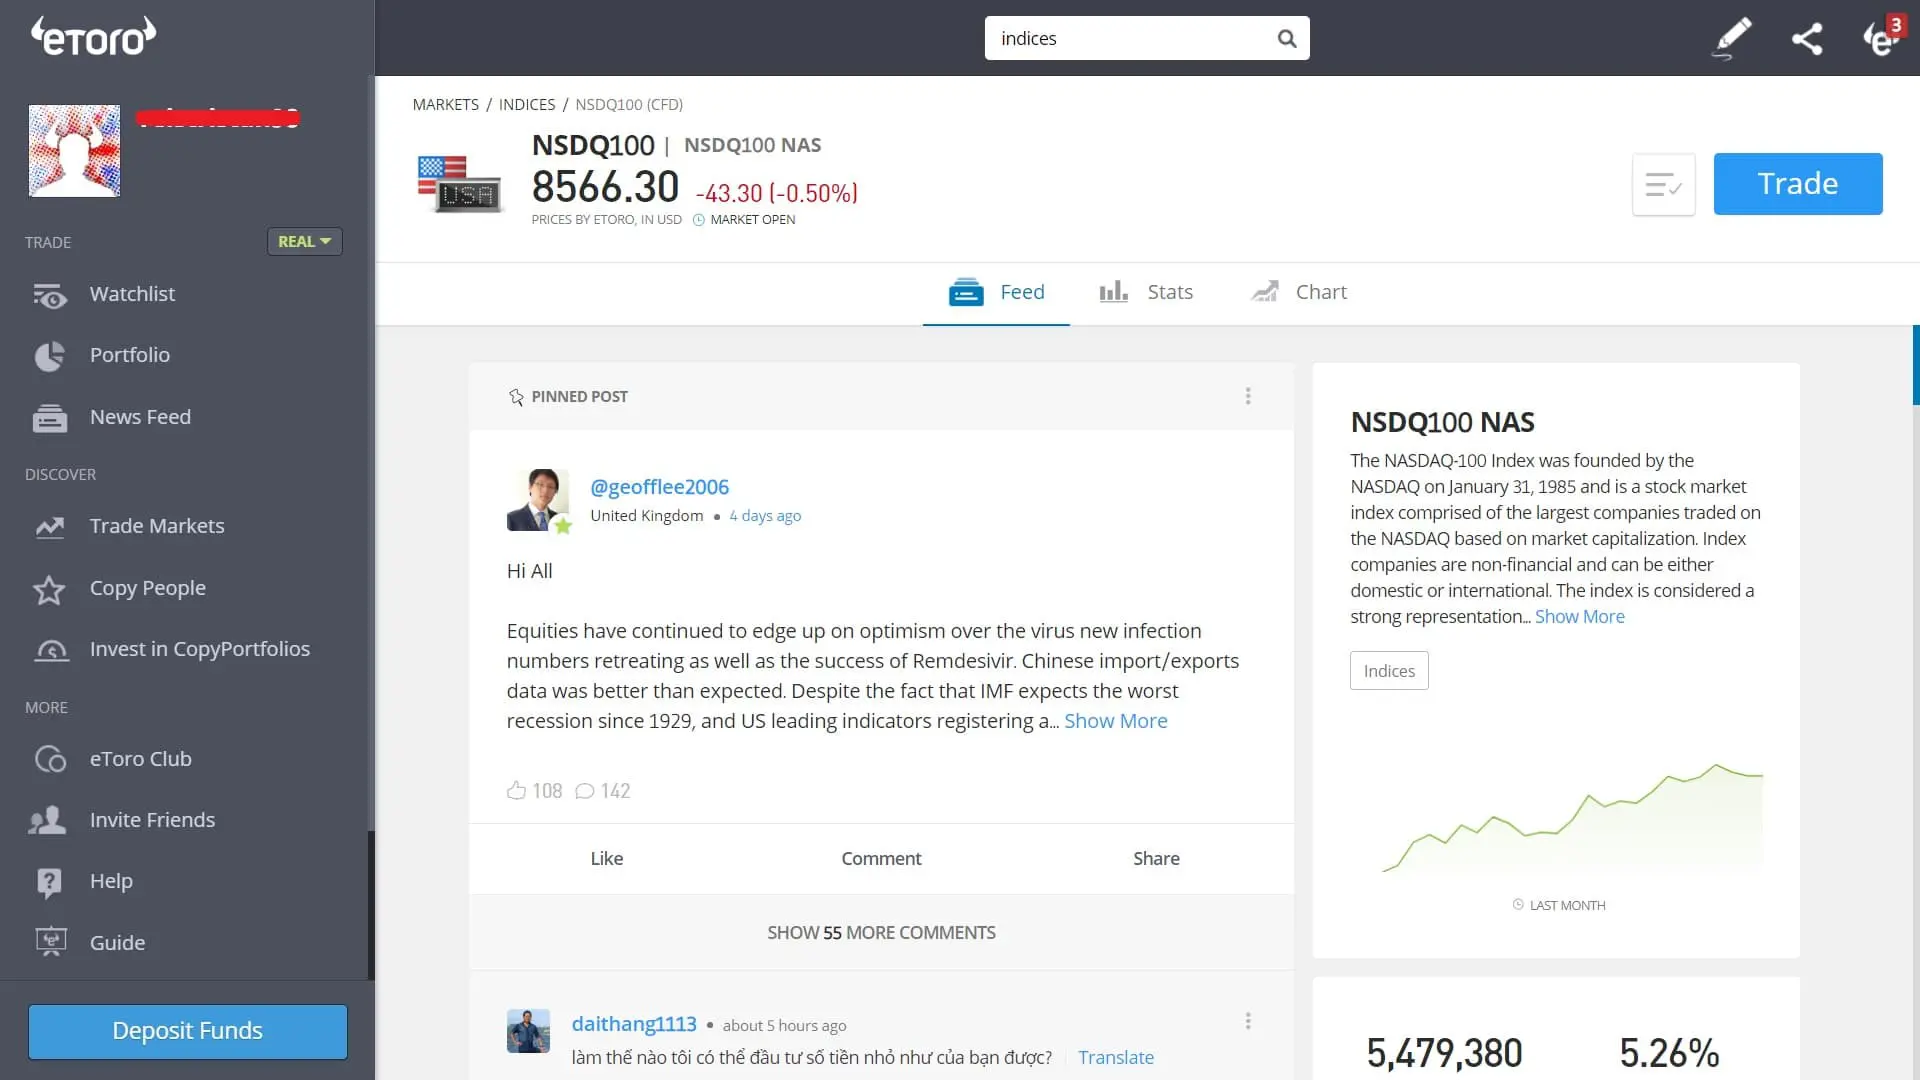Open Help from sidebar

click(x=111, y=881)
